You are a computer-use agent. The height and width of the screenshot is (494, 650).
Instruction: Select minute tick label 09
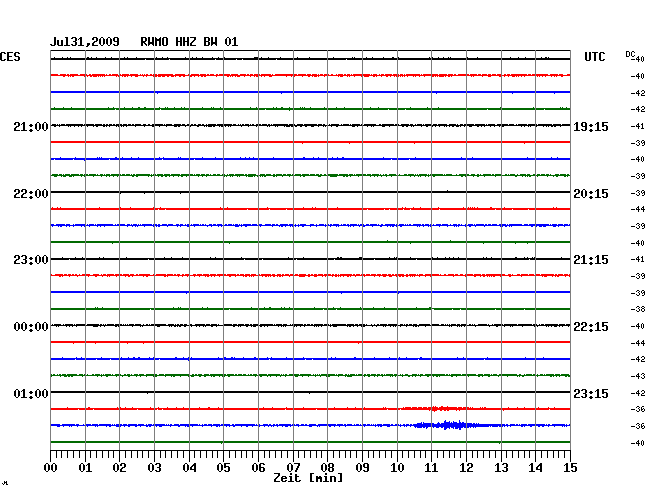tap(362, 468)
